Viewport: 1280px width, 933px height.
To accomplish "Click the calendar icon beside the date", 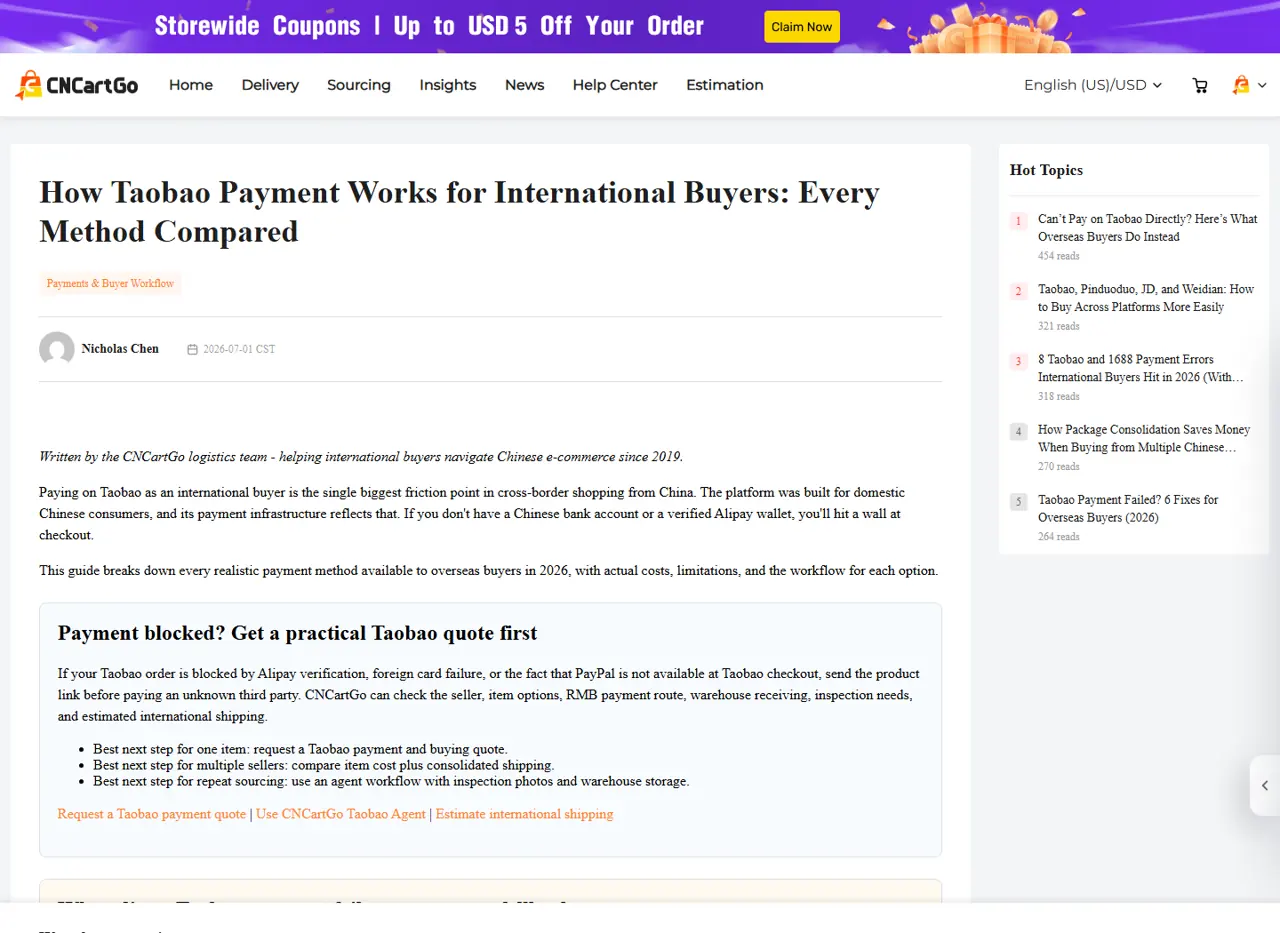I will (193, 349).
